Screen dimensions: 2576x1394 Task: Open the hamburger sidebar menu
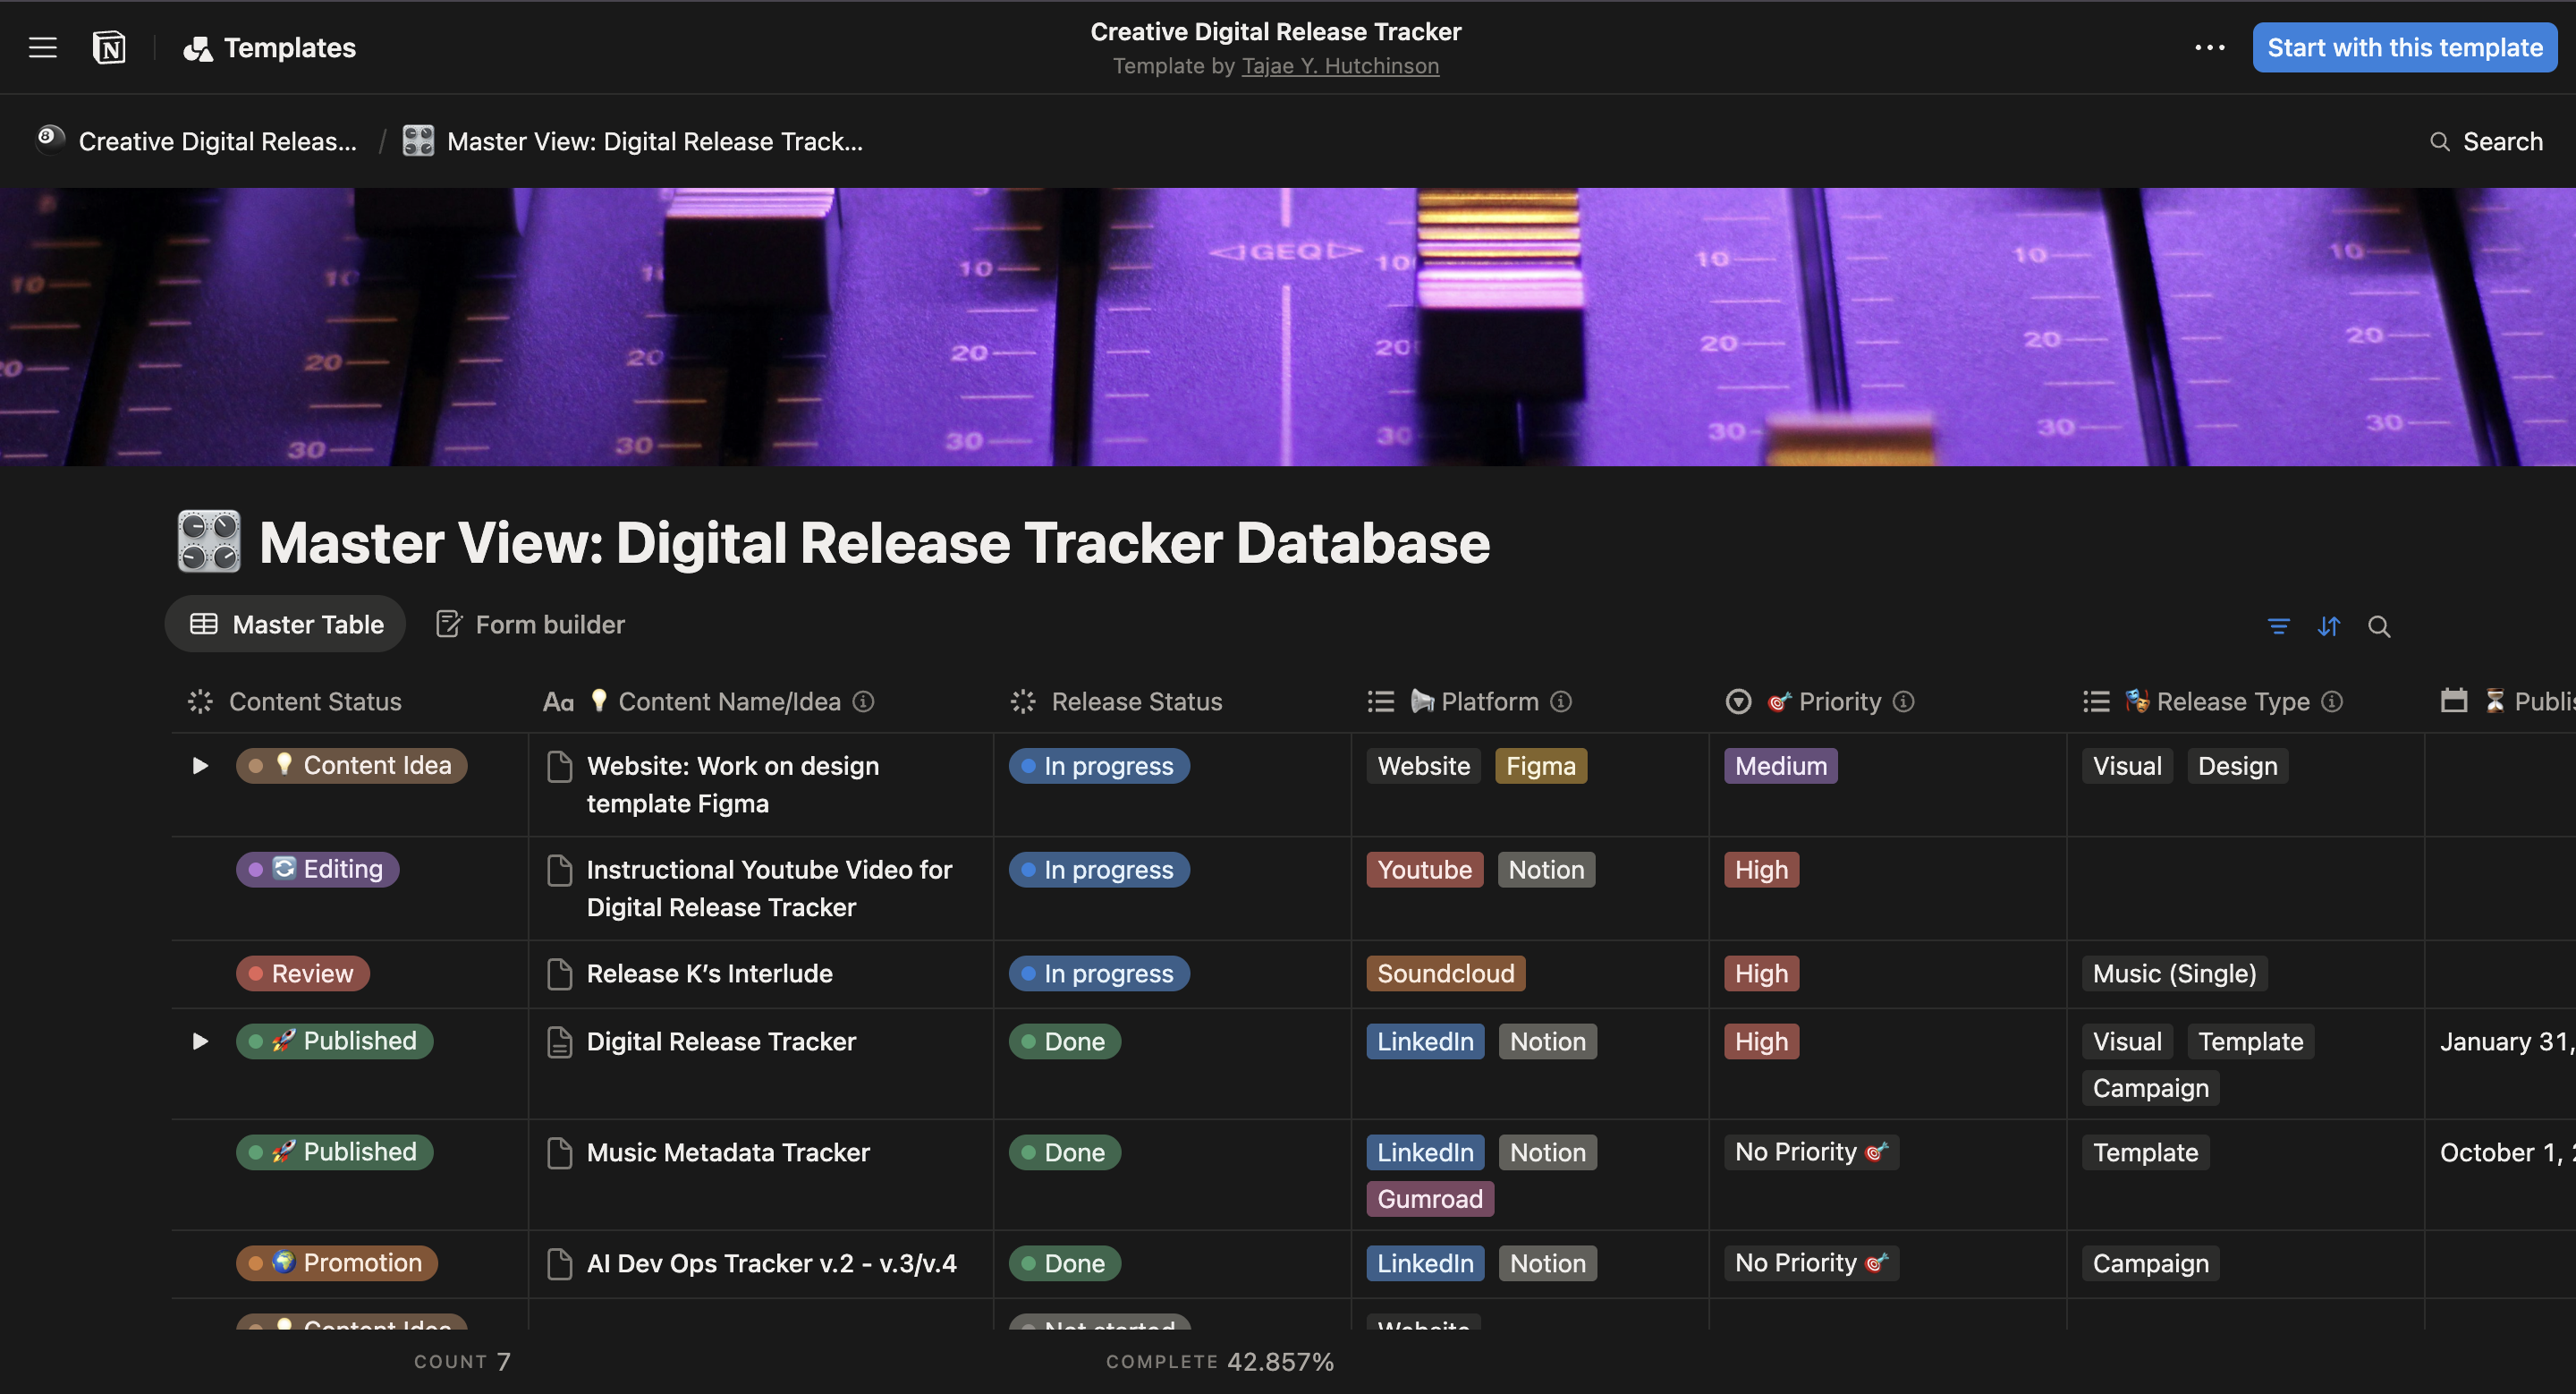click(x=43, y=48)
